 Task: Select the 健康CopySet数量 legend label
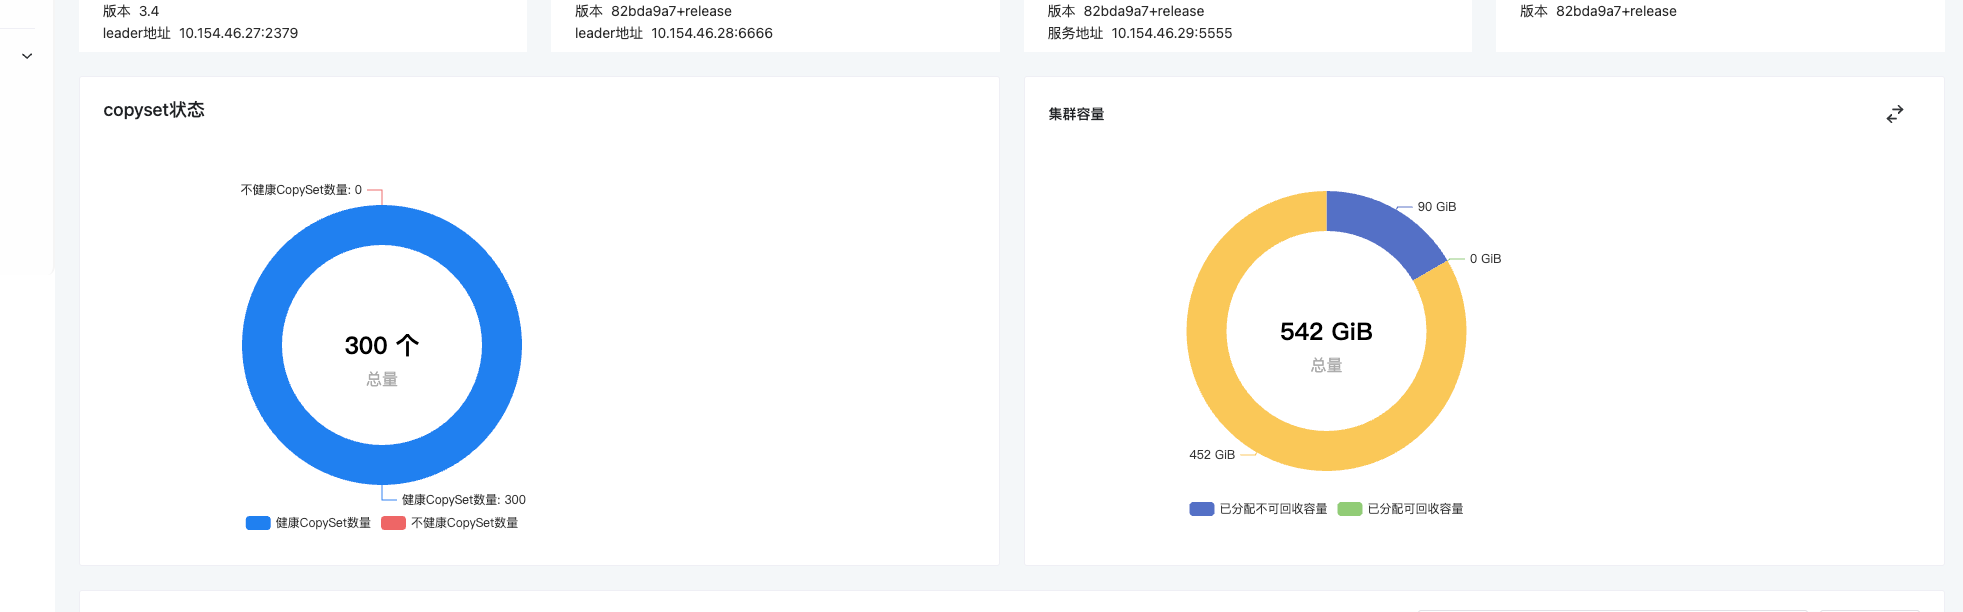pos(323,523)
